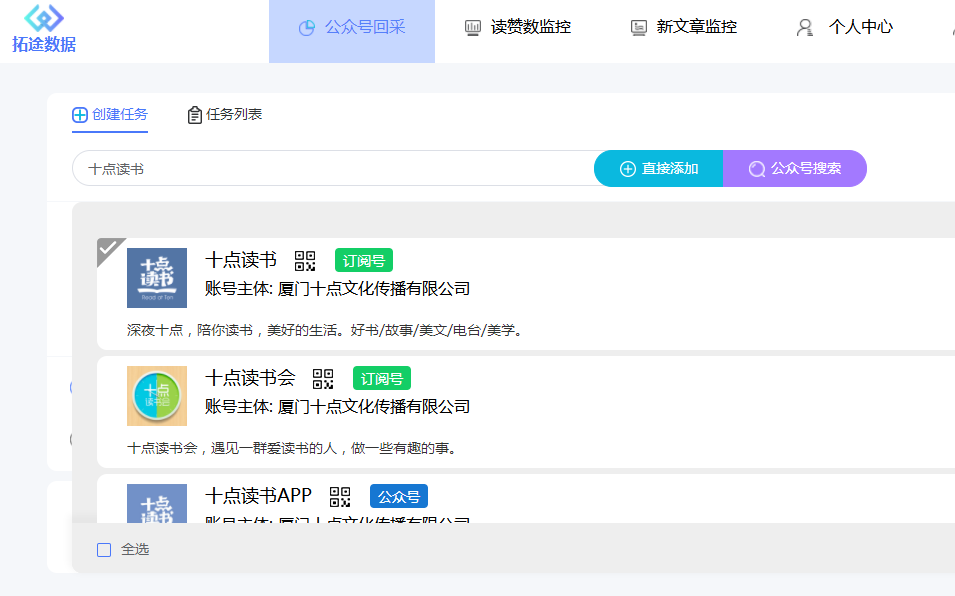Click 账号主体 line under 十点读书会

click(337, 407)
